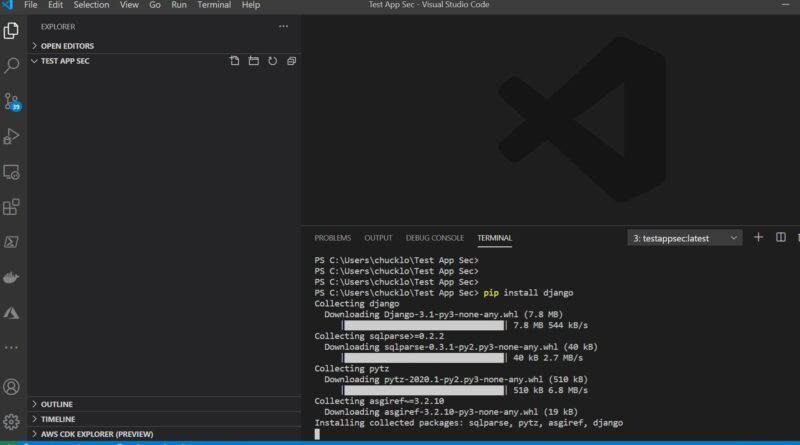Open the File menu
This screenshot has height=445, width=800.
(31, 5)
